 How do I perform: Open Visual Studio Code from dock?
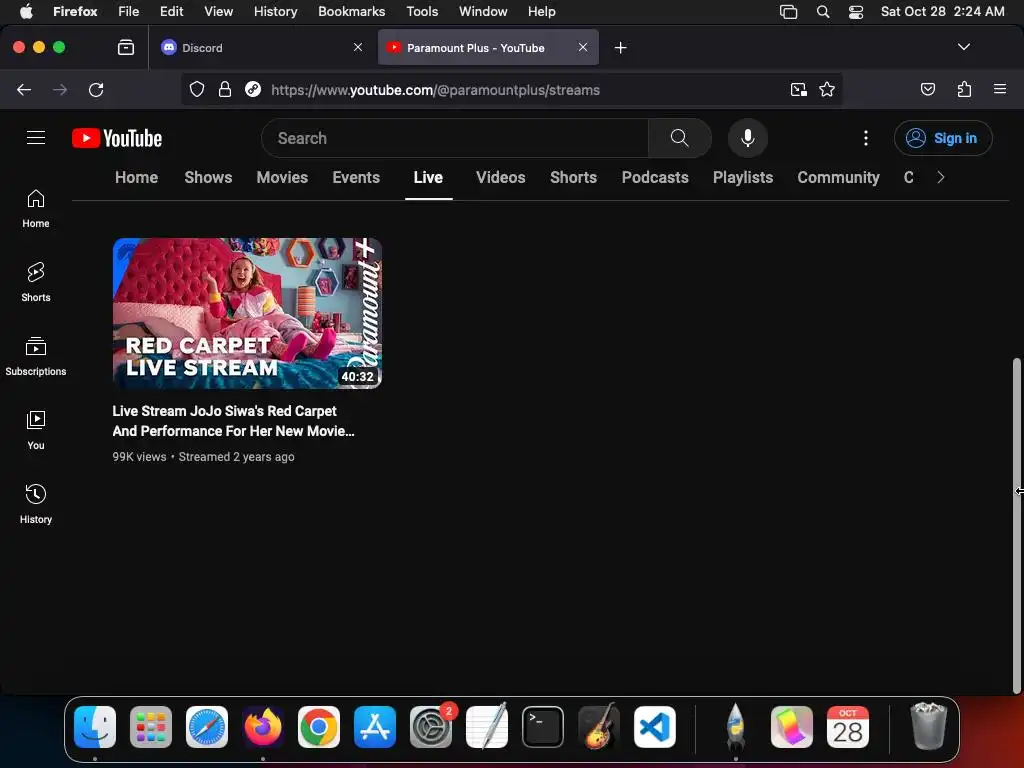(x=654, y=727)
